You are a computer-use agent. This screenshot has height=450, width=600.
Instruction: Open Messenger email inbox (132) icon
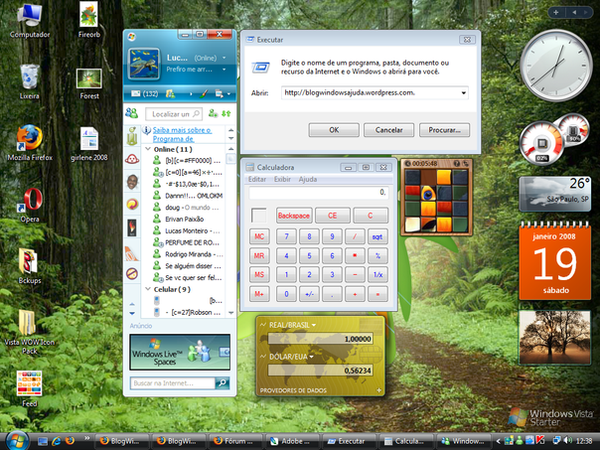click(x=144, y=94)
